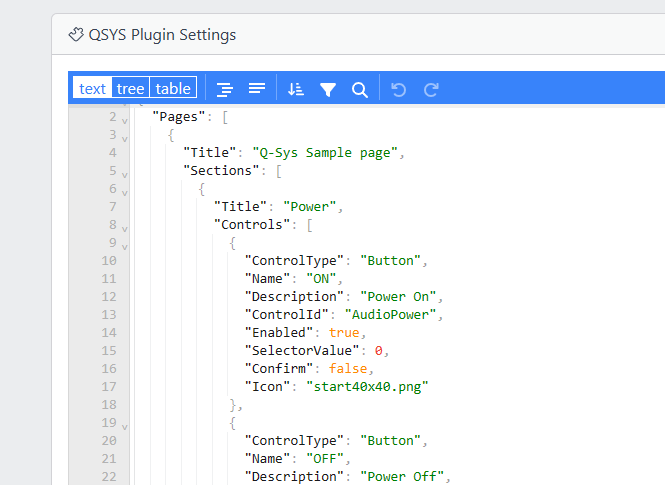Click the "Confirm" false value
Viewport: 665px width, 485px height.
[350, 368]
